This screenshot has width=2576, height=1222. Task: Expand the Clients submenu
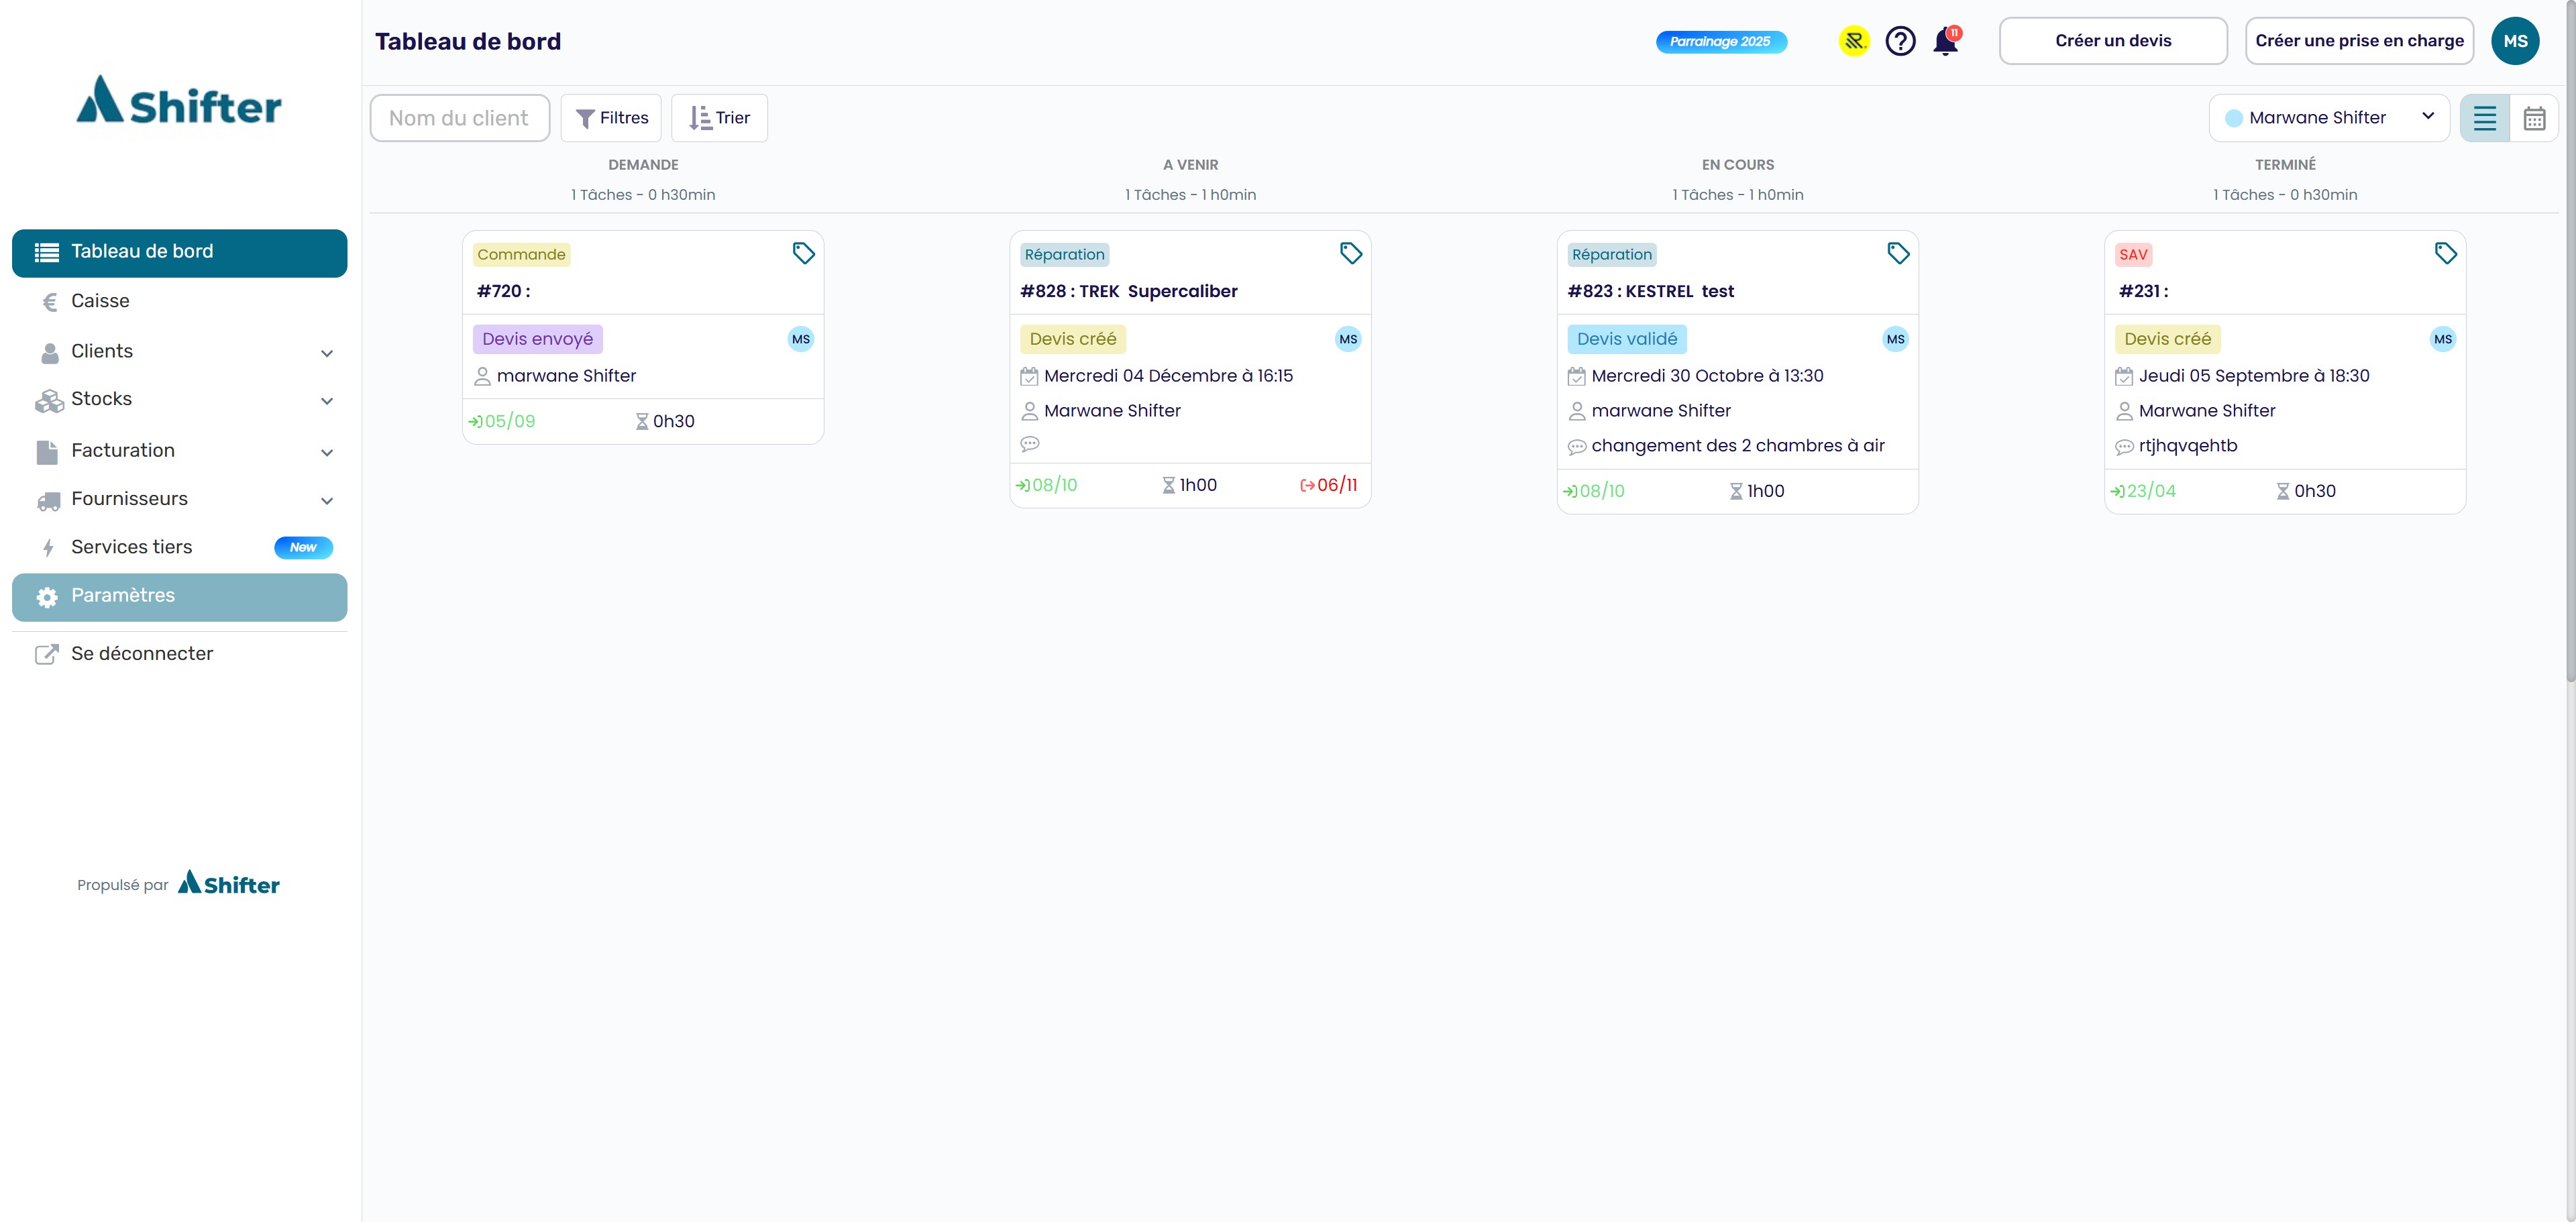[x=326, y=353]
